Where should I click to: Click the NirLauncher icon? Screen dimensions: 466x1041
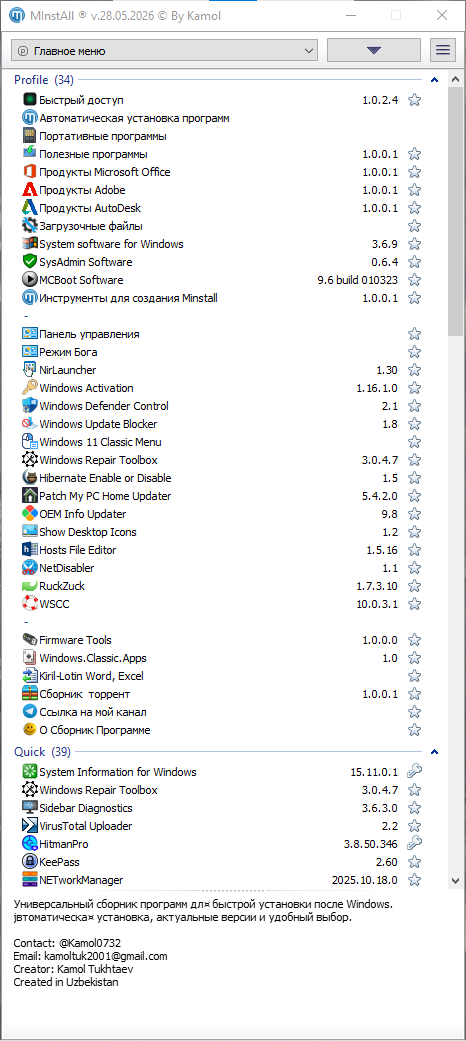pos(30,370)
